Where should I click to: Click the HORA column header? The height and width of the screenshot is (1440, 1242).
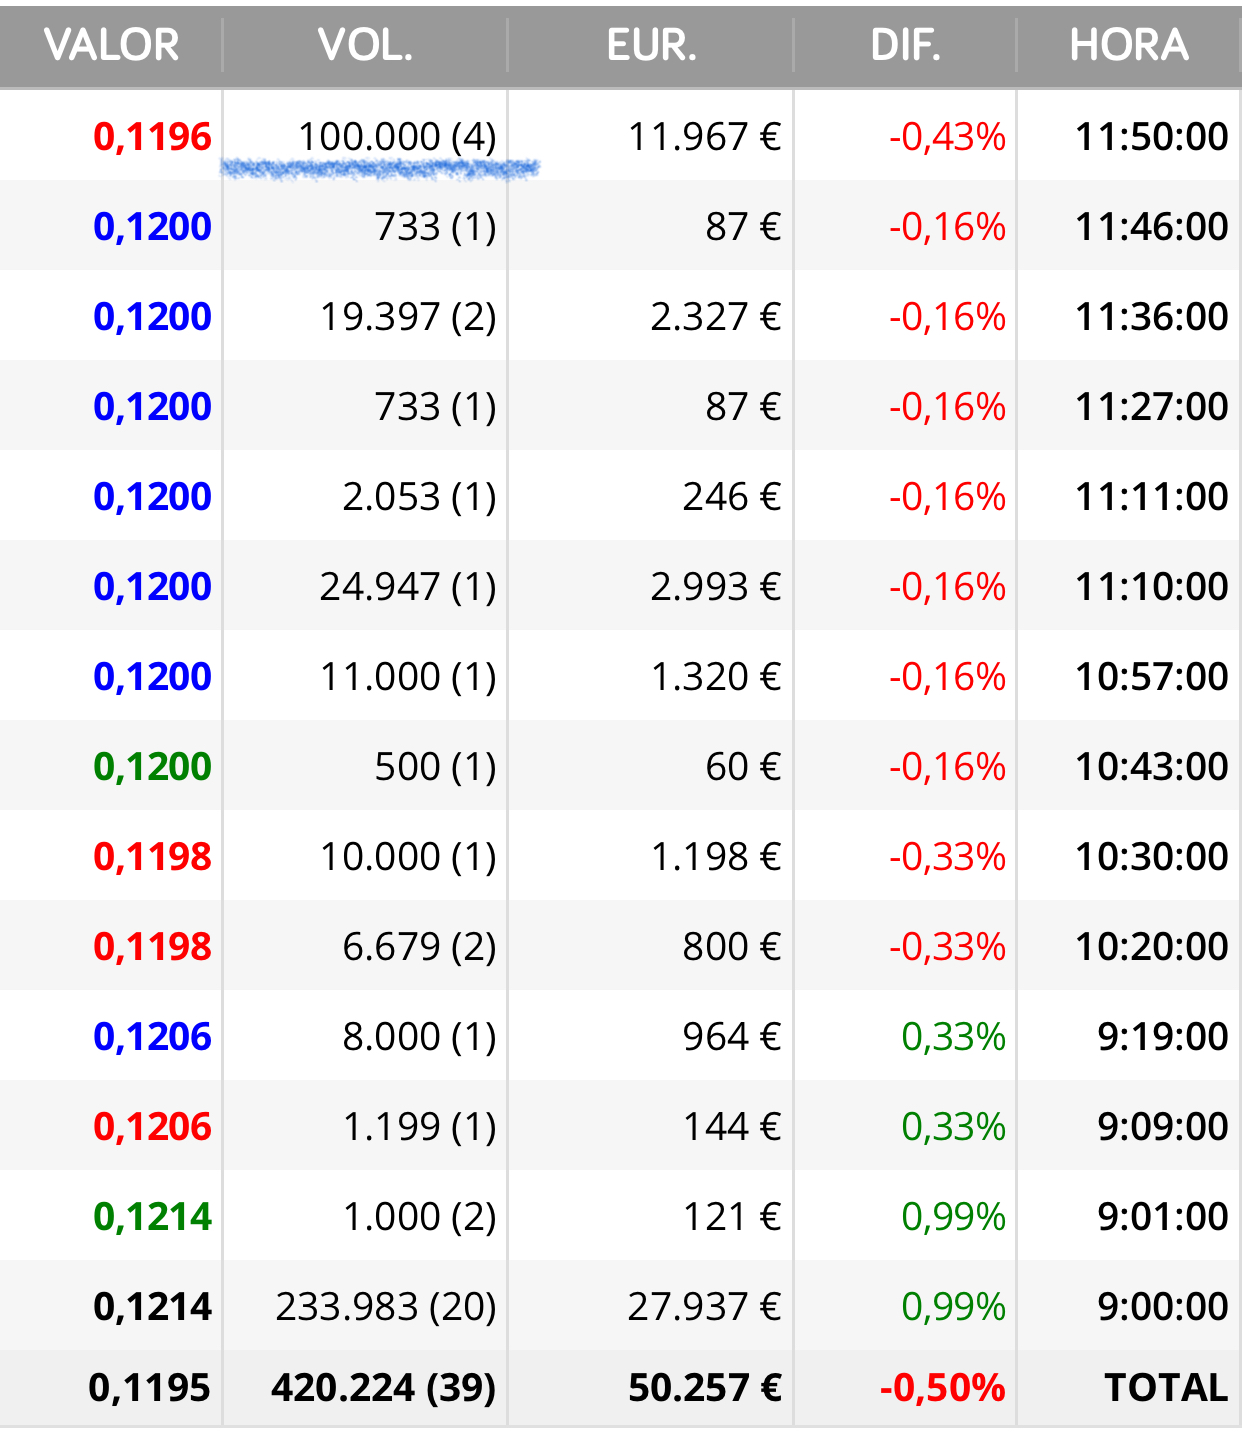1129,45
